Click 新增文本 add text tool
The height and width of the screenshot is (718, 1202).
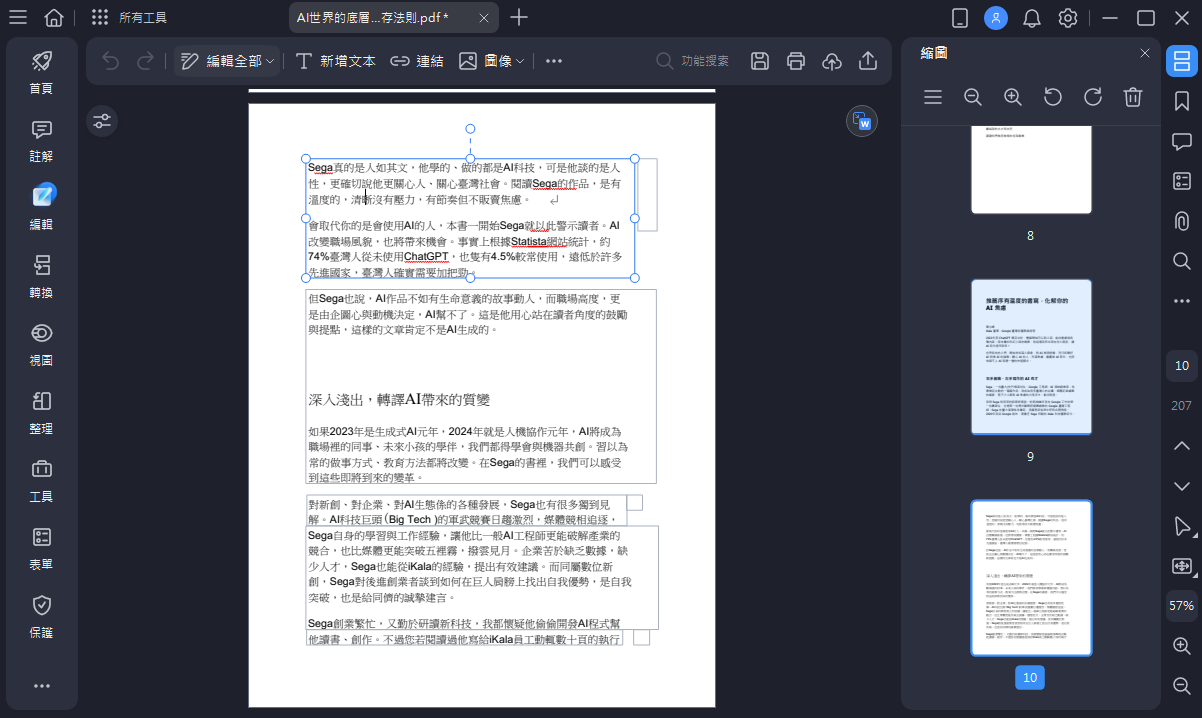336,61
